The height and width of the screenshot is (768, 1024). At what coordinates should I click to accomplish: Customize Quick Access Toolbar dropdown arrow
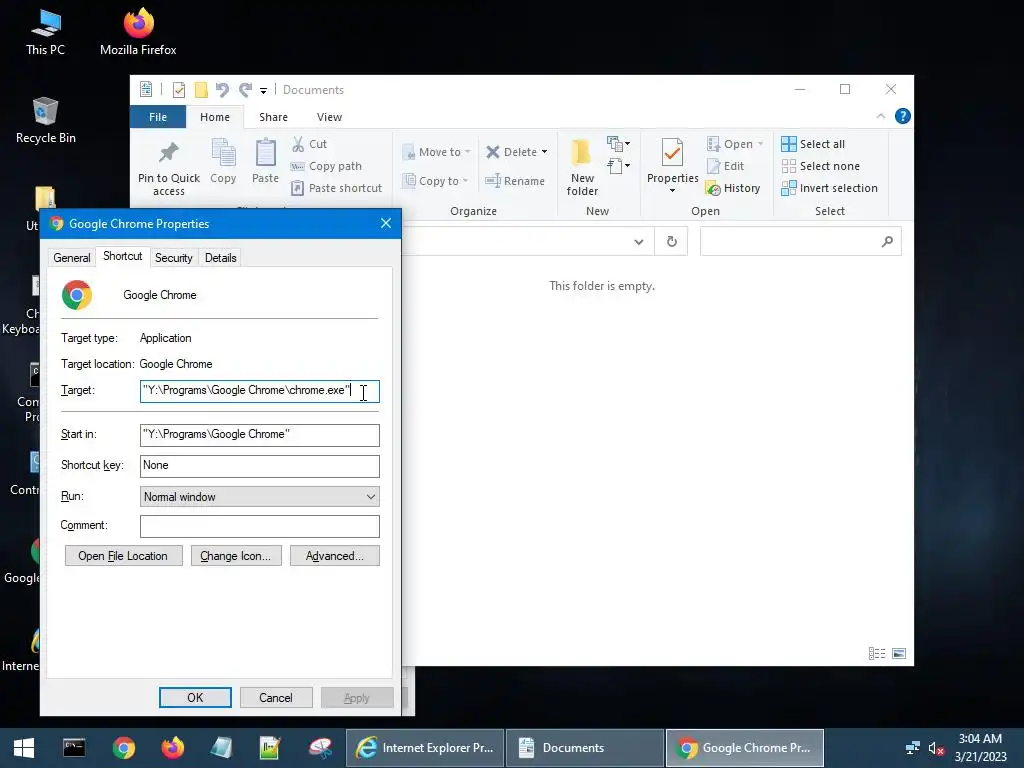(x=263, y=90)
